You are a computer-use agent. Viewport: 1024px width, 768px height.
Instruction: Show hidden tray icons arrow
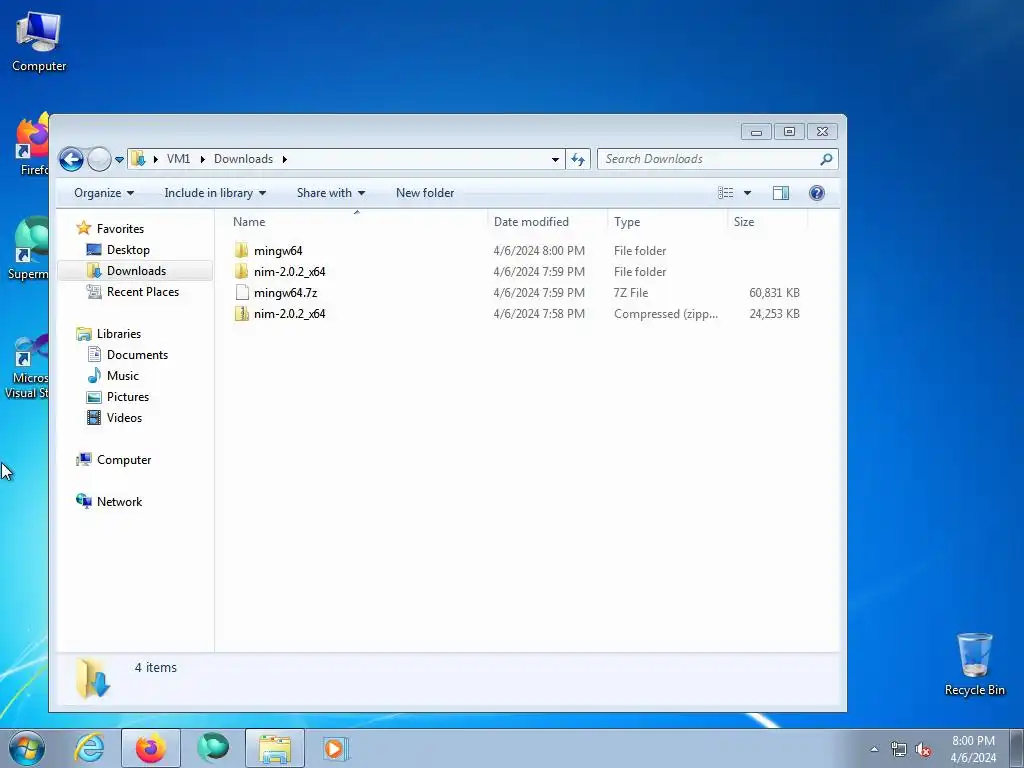coord(874,749)
